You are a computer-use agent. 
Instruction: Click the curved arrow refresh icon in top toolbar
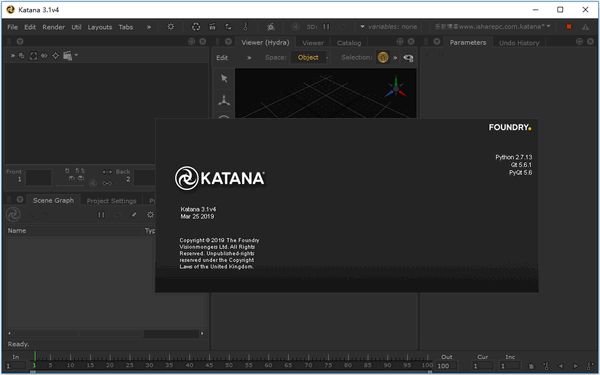[x=228, y=27]
